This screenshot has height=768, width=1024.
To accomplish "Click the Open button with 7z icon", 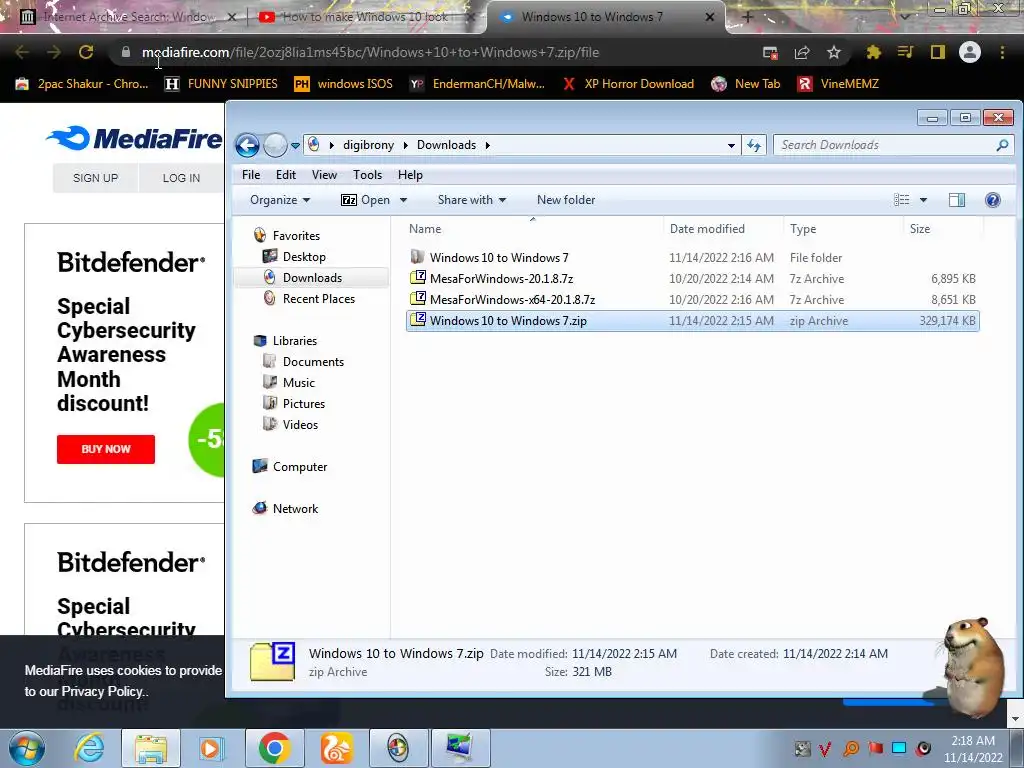I will [366, 200].
